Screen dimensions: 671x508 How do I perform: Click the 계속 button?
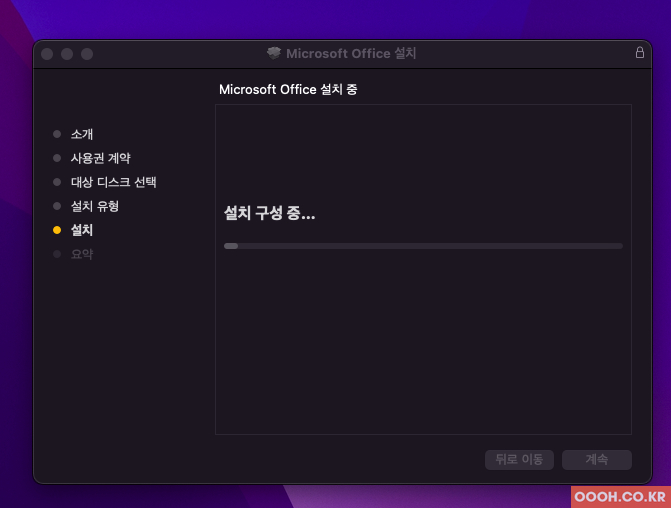click(x=597, y=460)
